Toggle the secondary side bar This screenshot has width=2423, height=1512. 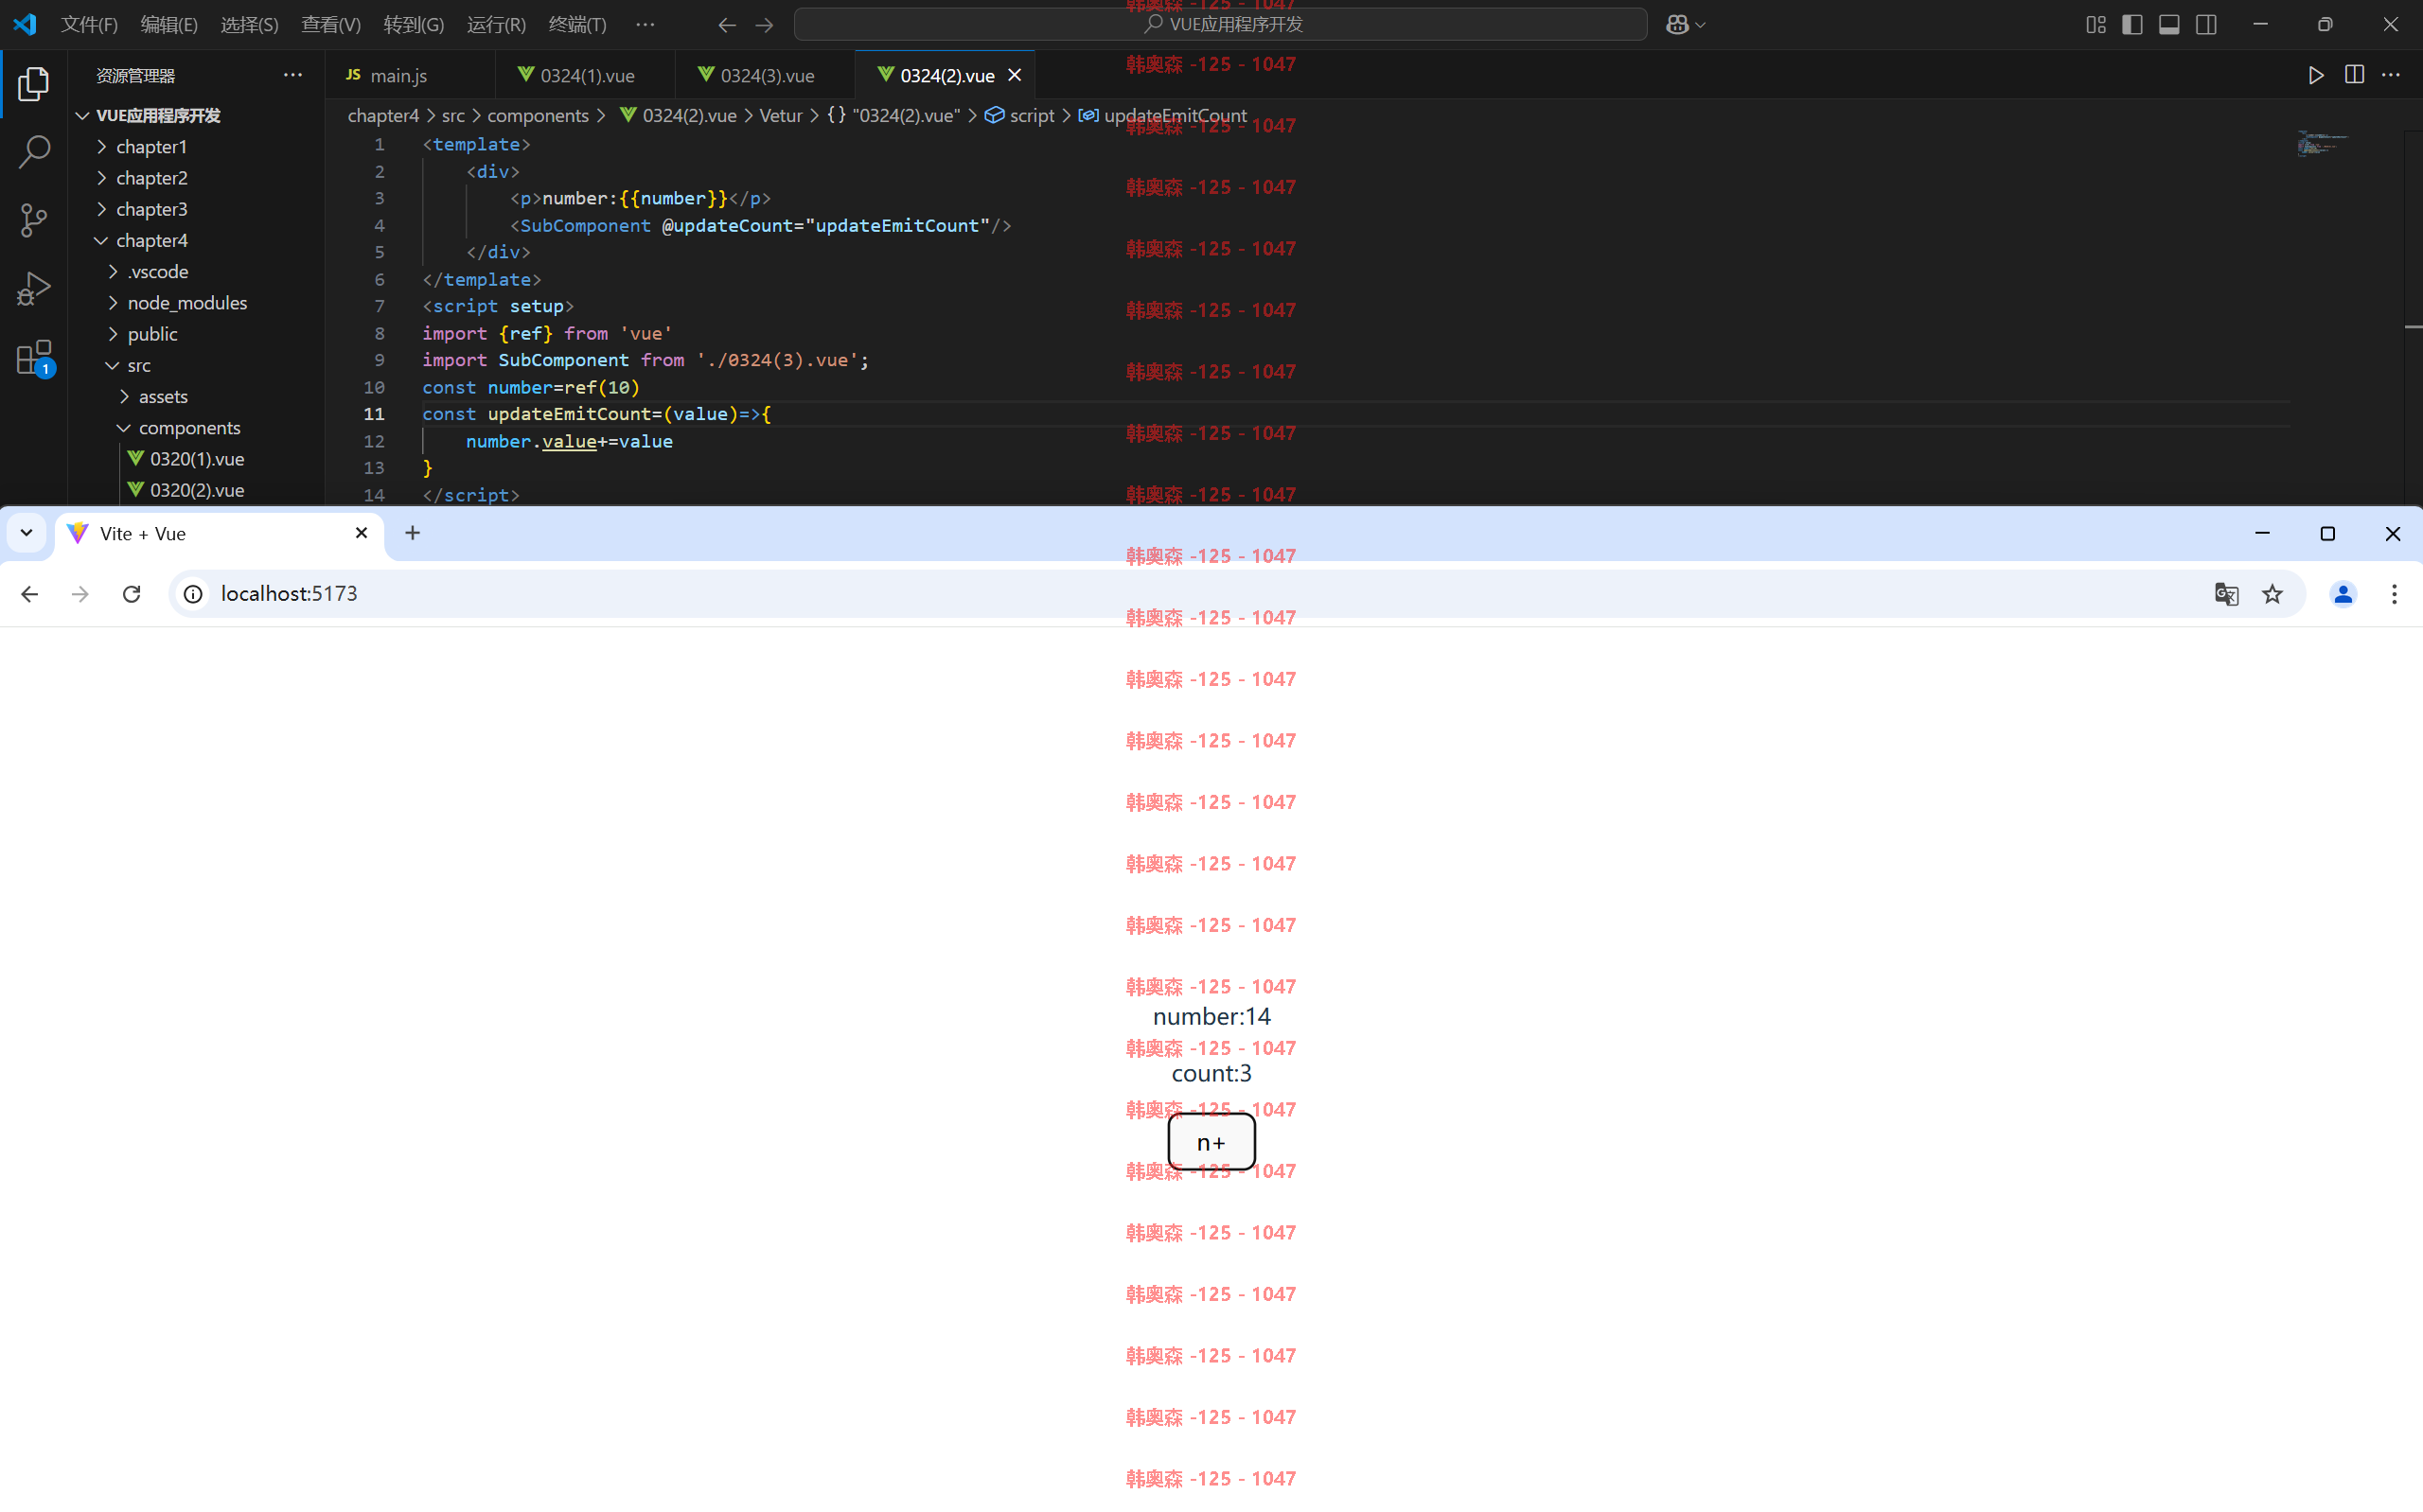click(x=2206, y=25)
